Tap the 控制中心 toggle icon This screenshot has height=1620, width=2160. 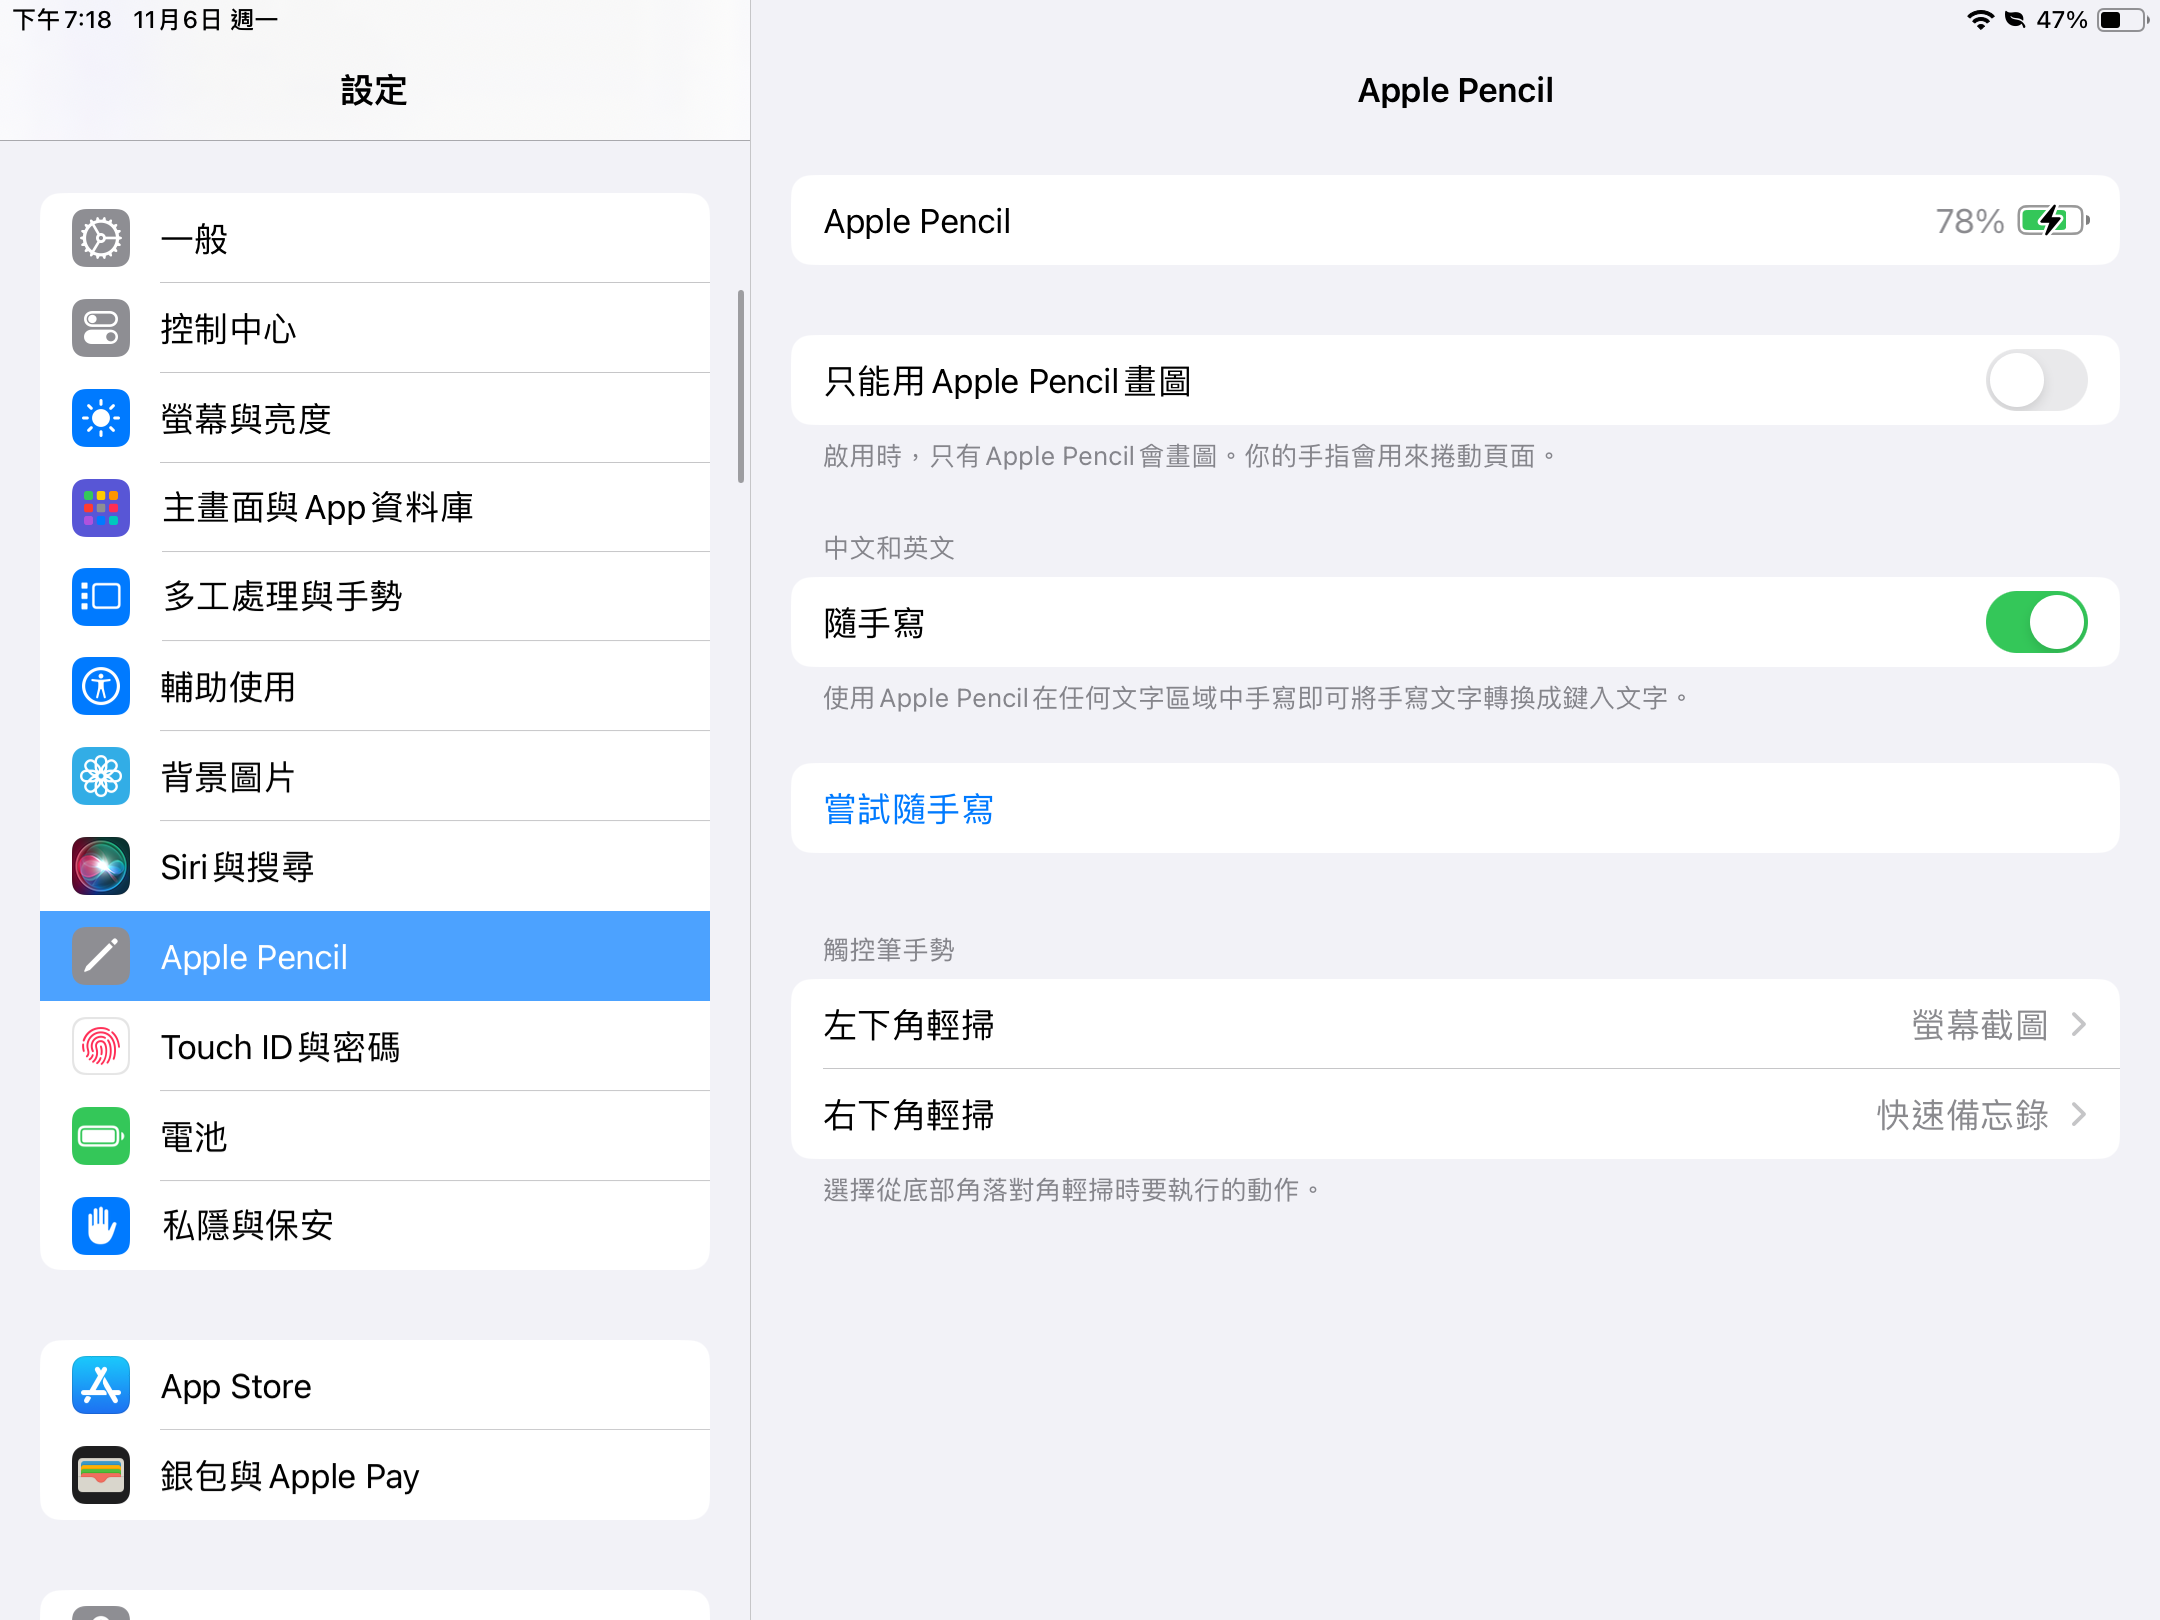pyautogui.click(x=101, y=328)
